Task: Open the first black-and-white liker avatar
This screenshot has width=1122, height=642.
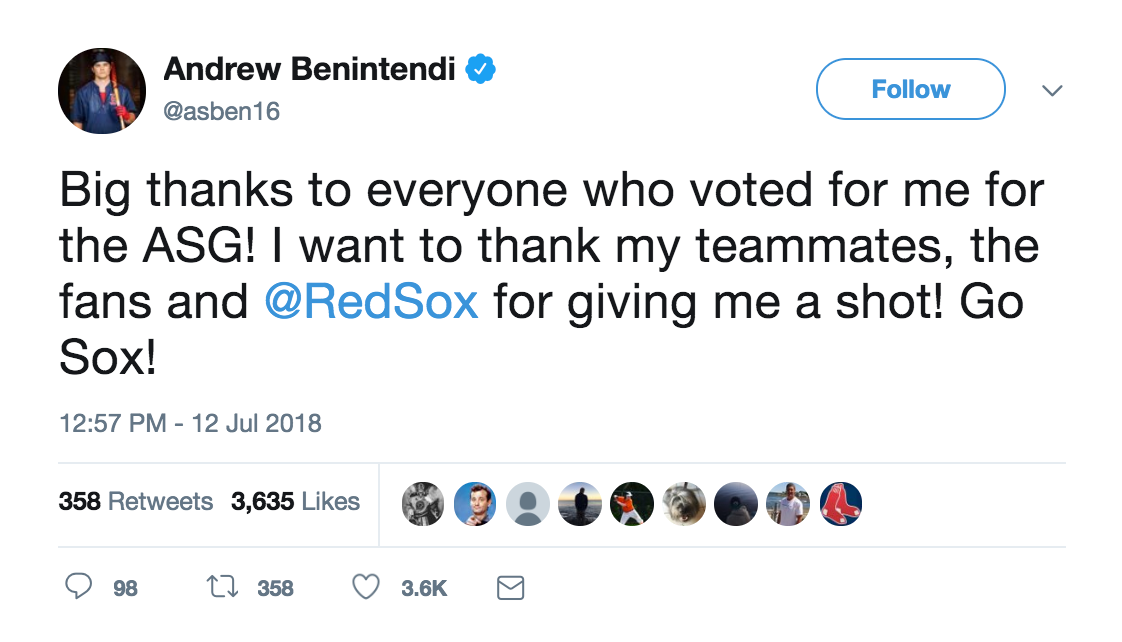Action: [x=423, y=504]
